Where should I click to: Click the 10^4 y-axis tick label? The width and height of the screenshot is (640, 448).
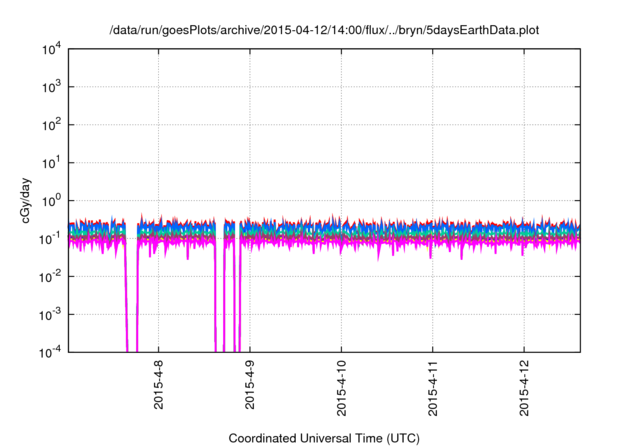click(52, 49)
